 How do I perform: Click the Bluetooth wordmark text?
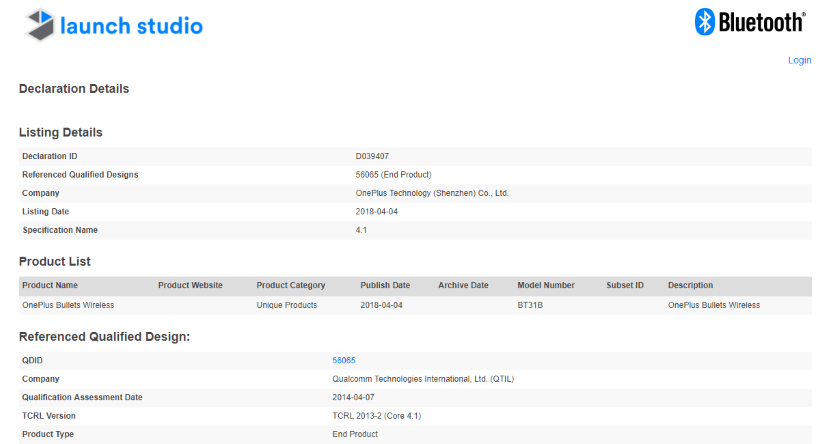pos(762,23)
